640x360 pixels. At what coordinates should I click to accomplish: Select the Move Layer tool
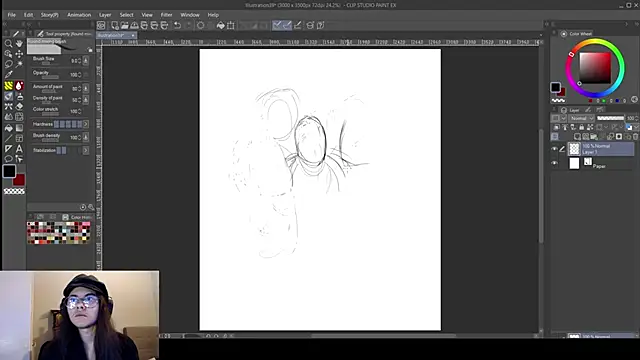point(19,54)
